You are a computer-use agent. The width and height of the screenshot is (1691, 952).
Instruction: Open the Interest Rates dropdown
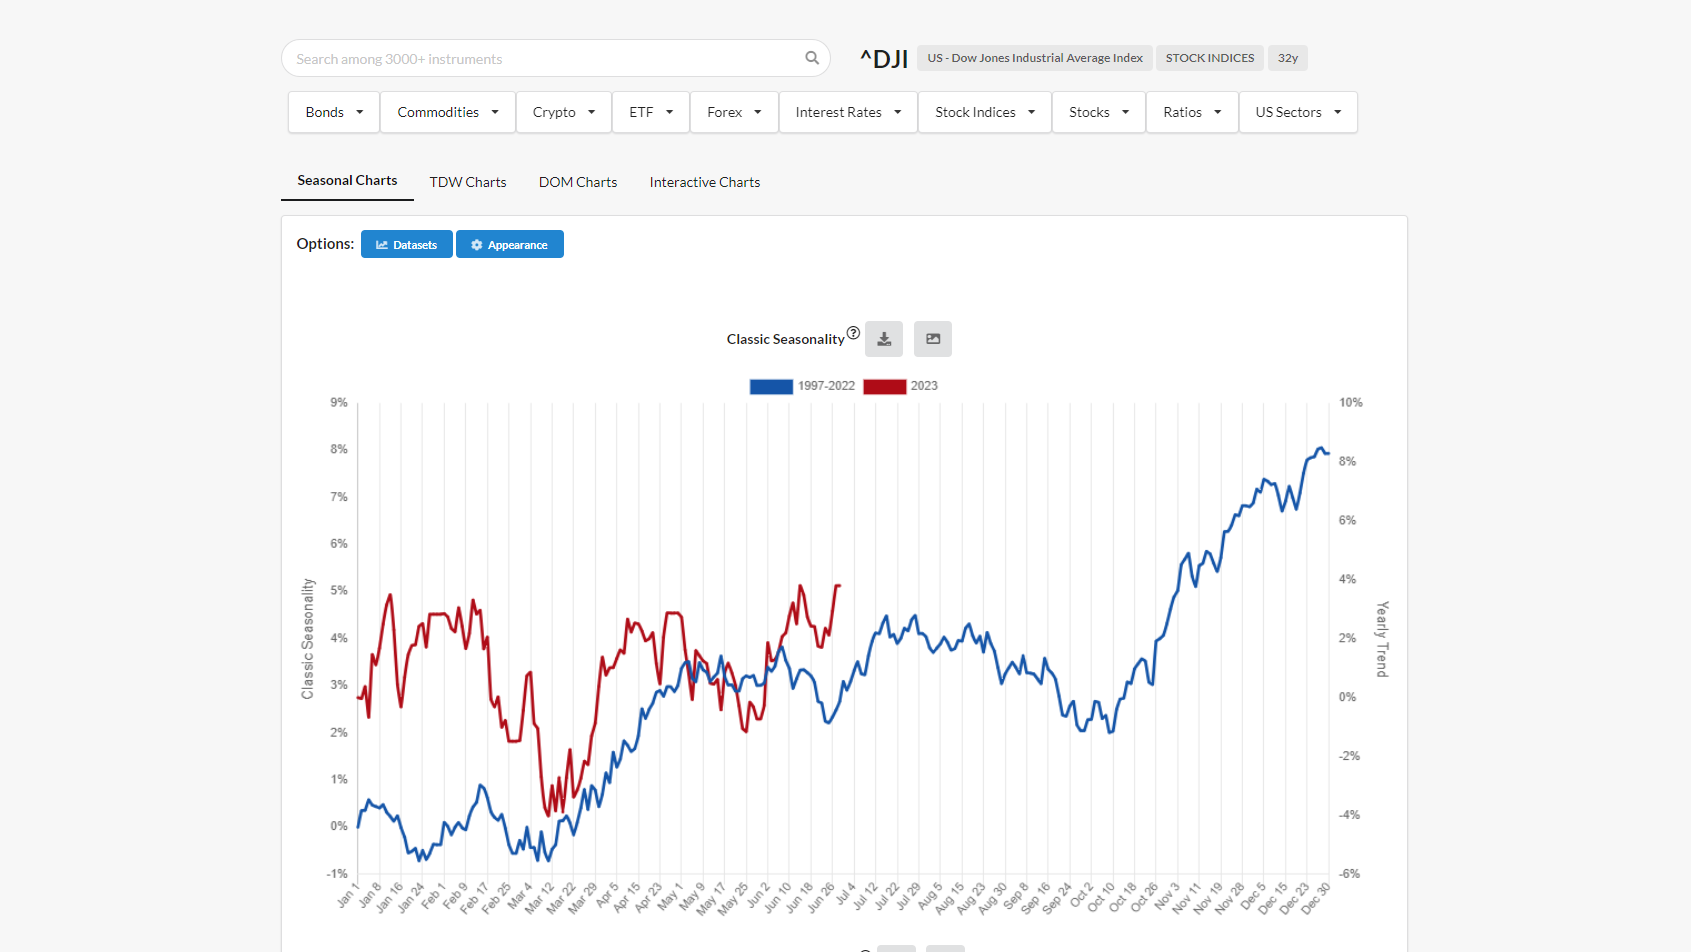[848, 112]
